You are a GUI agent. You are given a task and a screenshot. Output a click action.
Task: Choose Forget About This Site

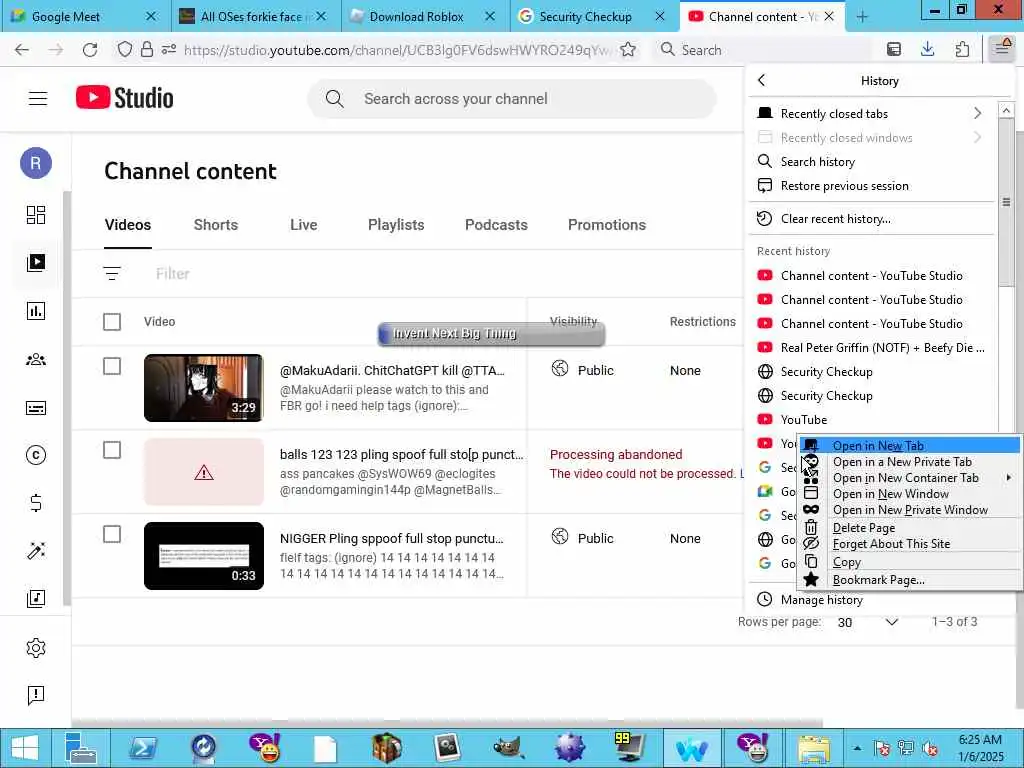909,543
